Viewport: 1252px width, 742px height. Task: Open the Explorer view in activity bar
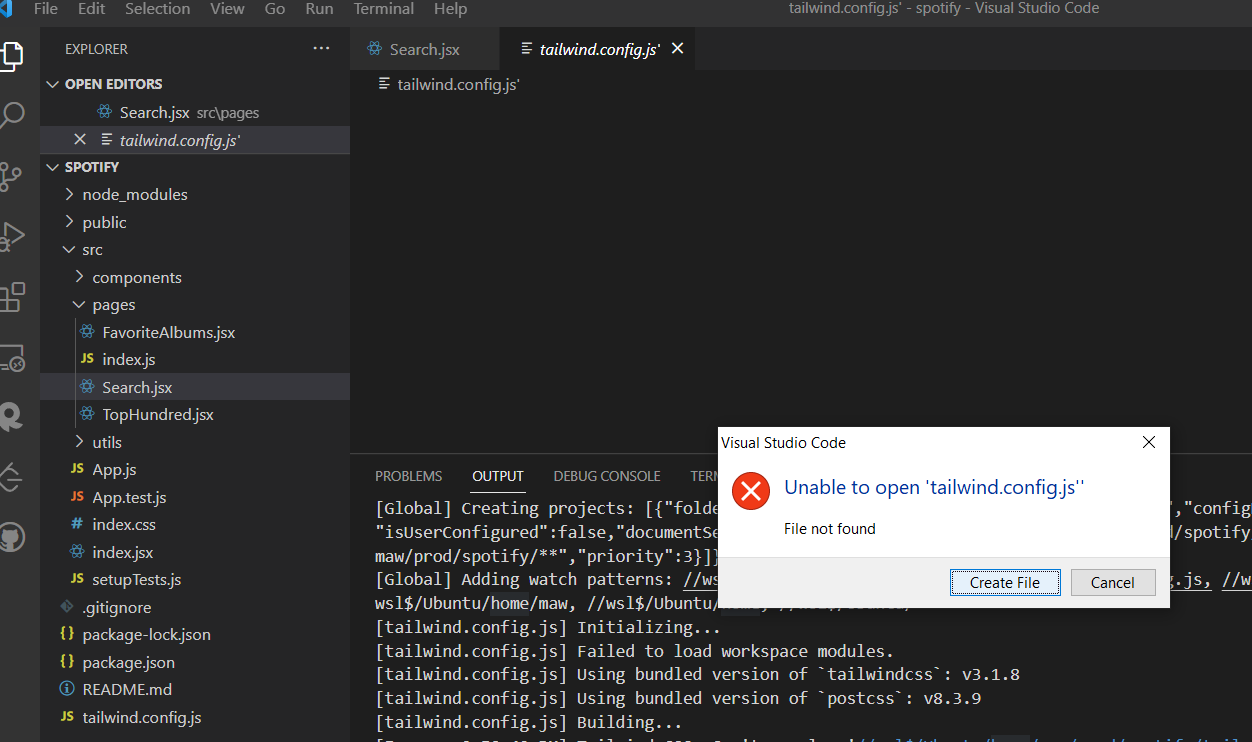(11, 55)
